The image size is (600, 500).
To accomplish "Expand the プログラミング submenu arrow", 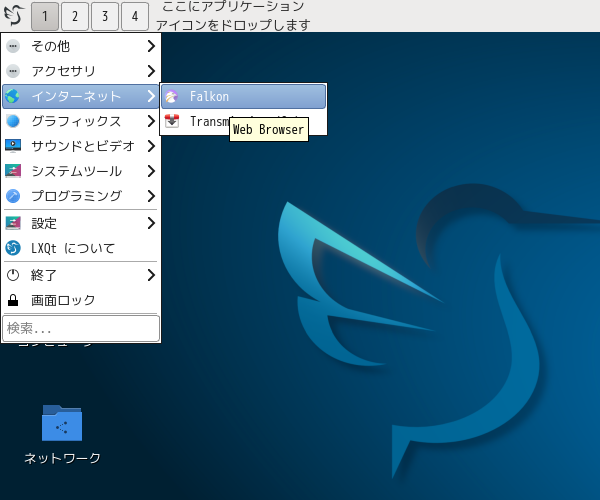I will pyautogui.click(x=151, y=196).
